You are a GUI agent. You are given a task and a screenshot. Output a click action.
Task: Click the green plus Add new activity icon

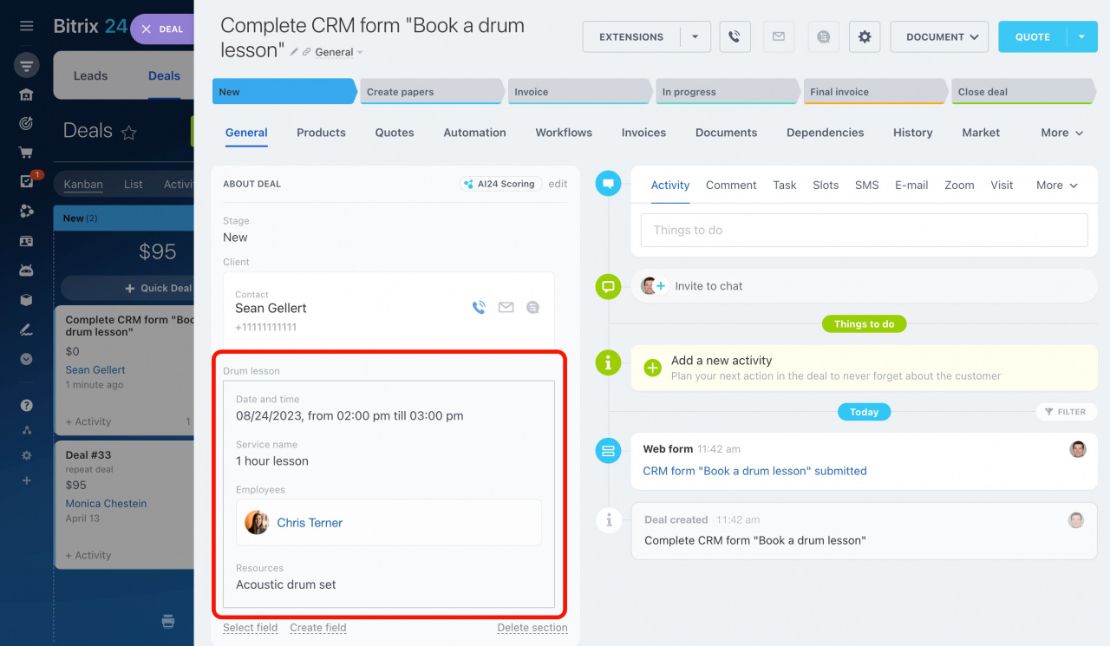click(x=653, y=368)
